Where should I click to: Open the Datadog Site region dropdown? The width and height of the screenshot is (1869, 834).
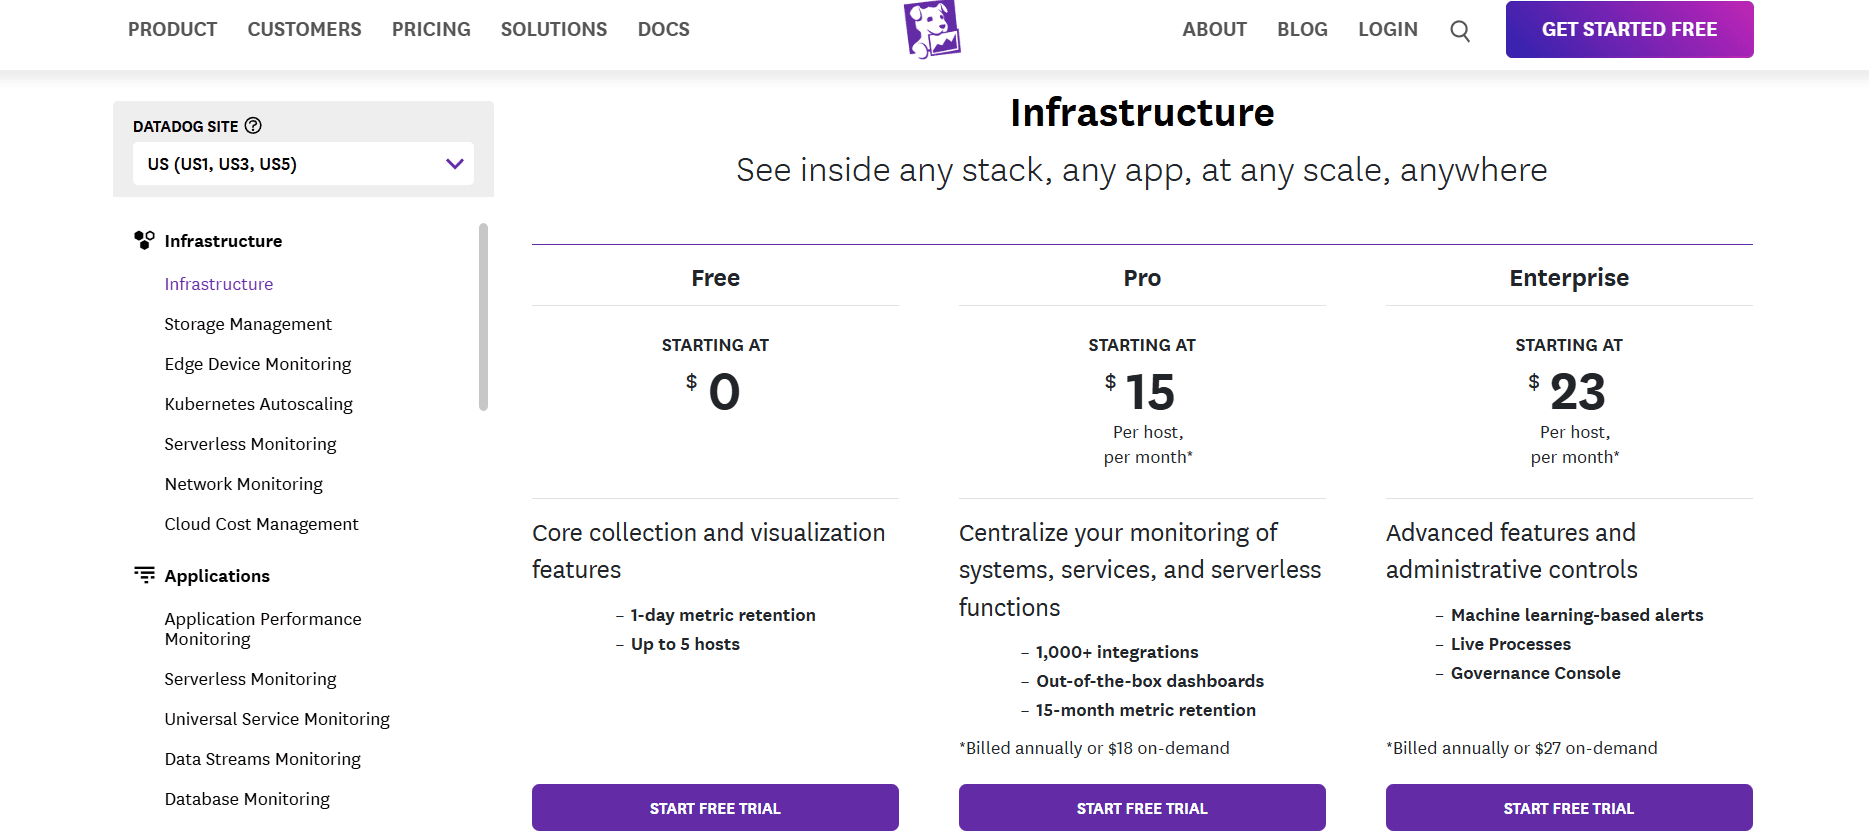(303, 164)
